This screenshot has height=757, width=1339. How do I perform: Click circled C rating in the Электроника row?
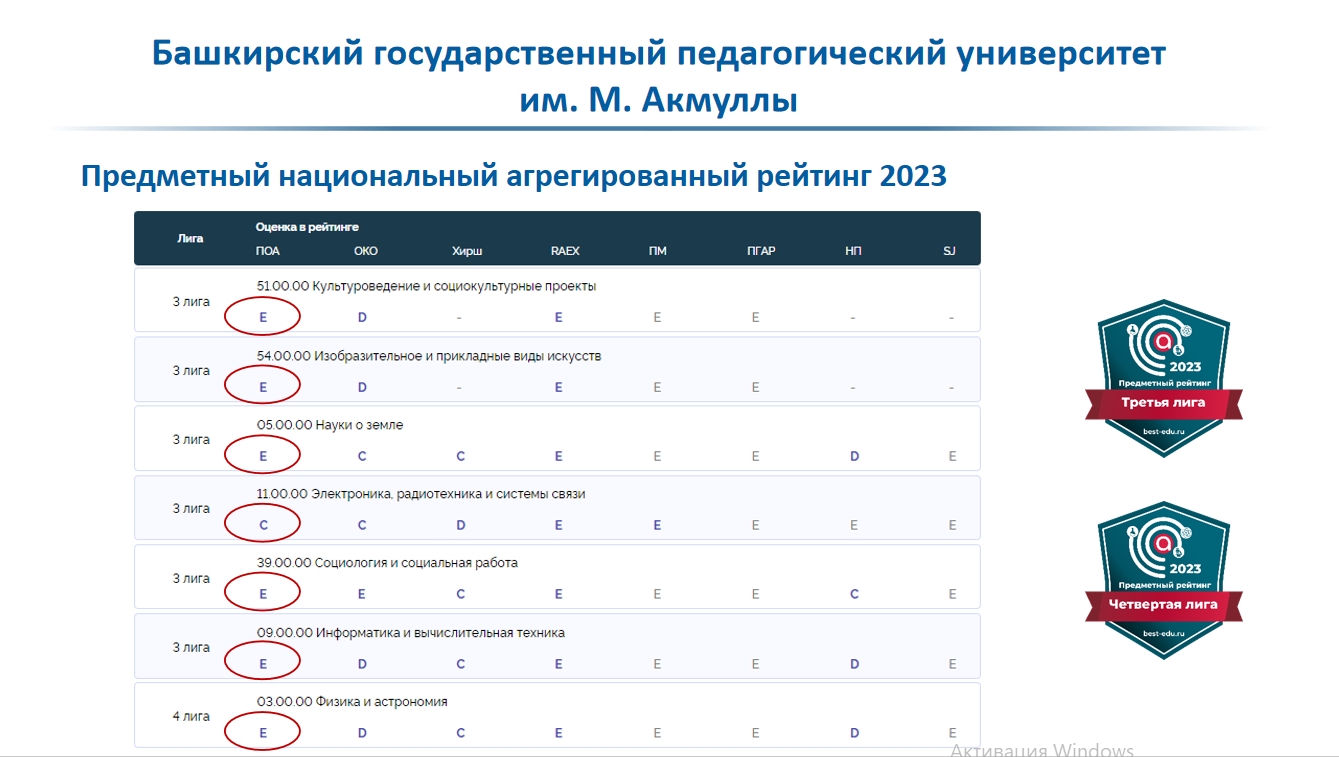coord(263,525)
